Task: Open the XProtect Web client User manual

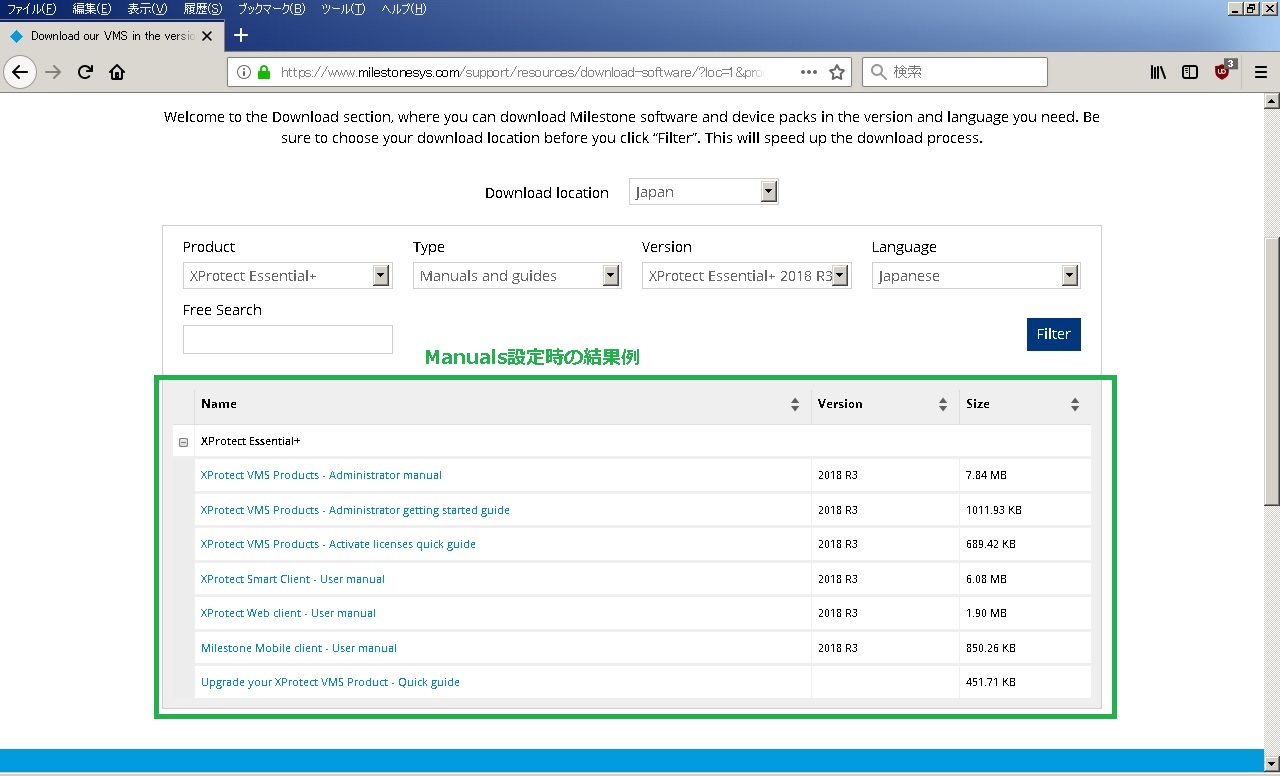Action: tap(288, 613)
